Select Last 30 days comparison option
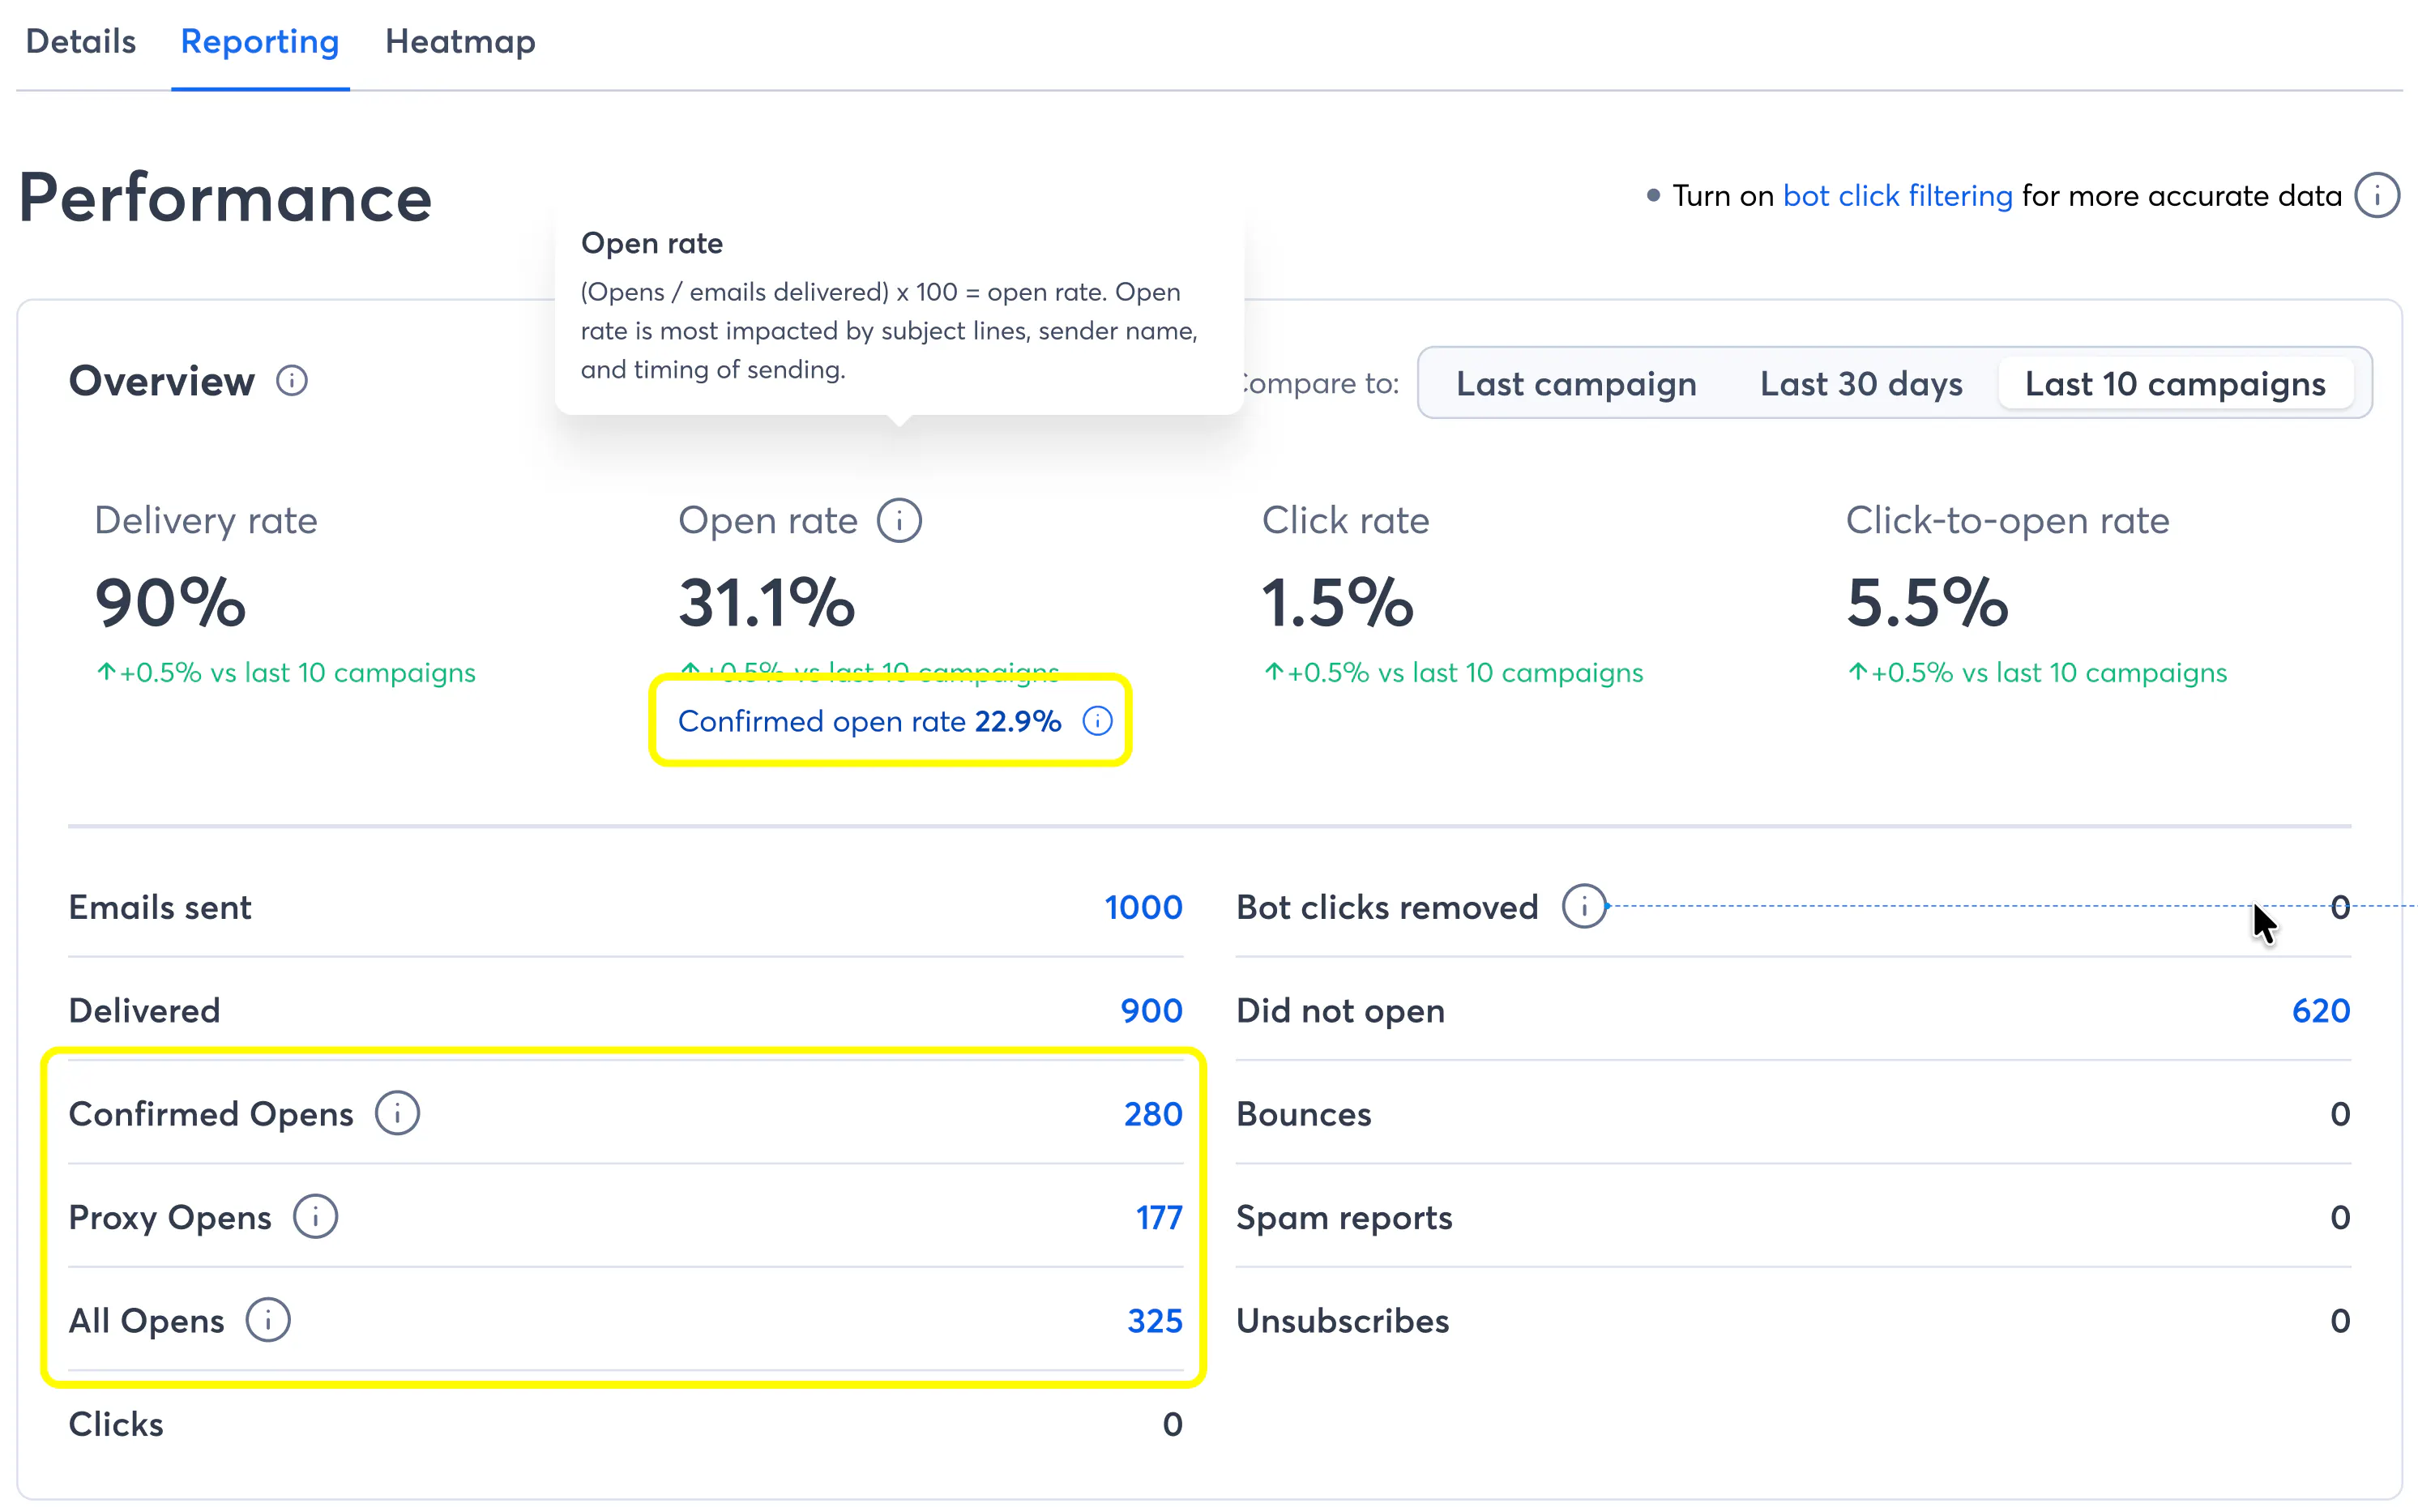Screen dimensions: 2418x1512 click(x=1860, y=384)
